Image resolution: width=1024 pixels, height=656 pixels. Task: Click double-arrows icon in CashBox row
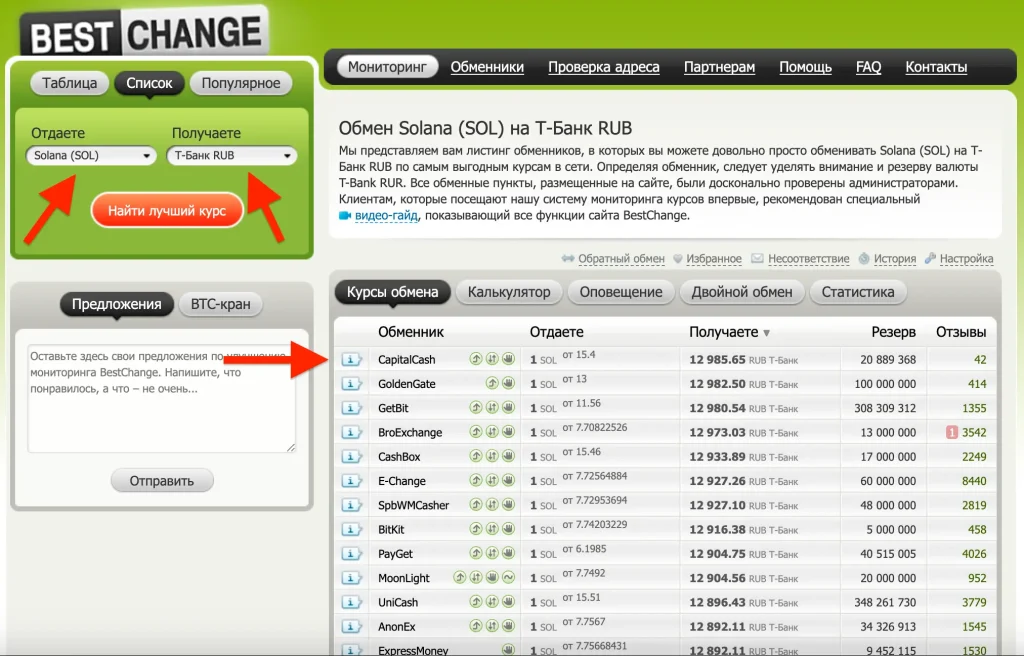click(x=492, y=455)
